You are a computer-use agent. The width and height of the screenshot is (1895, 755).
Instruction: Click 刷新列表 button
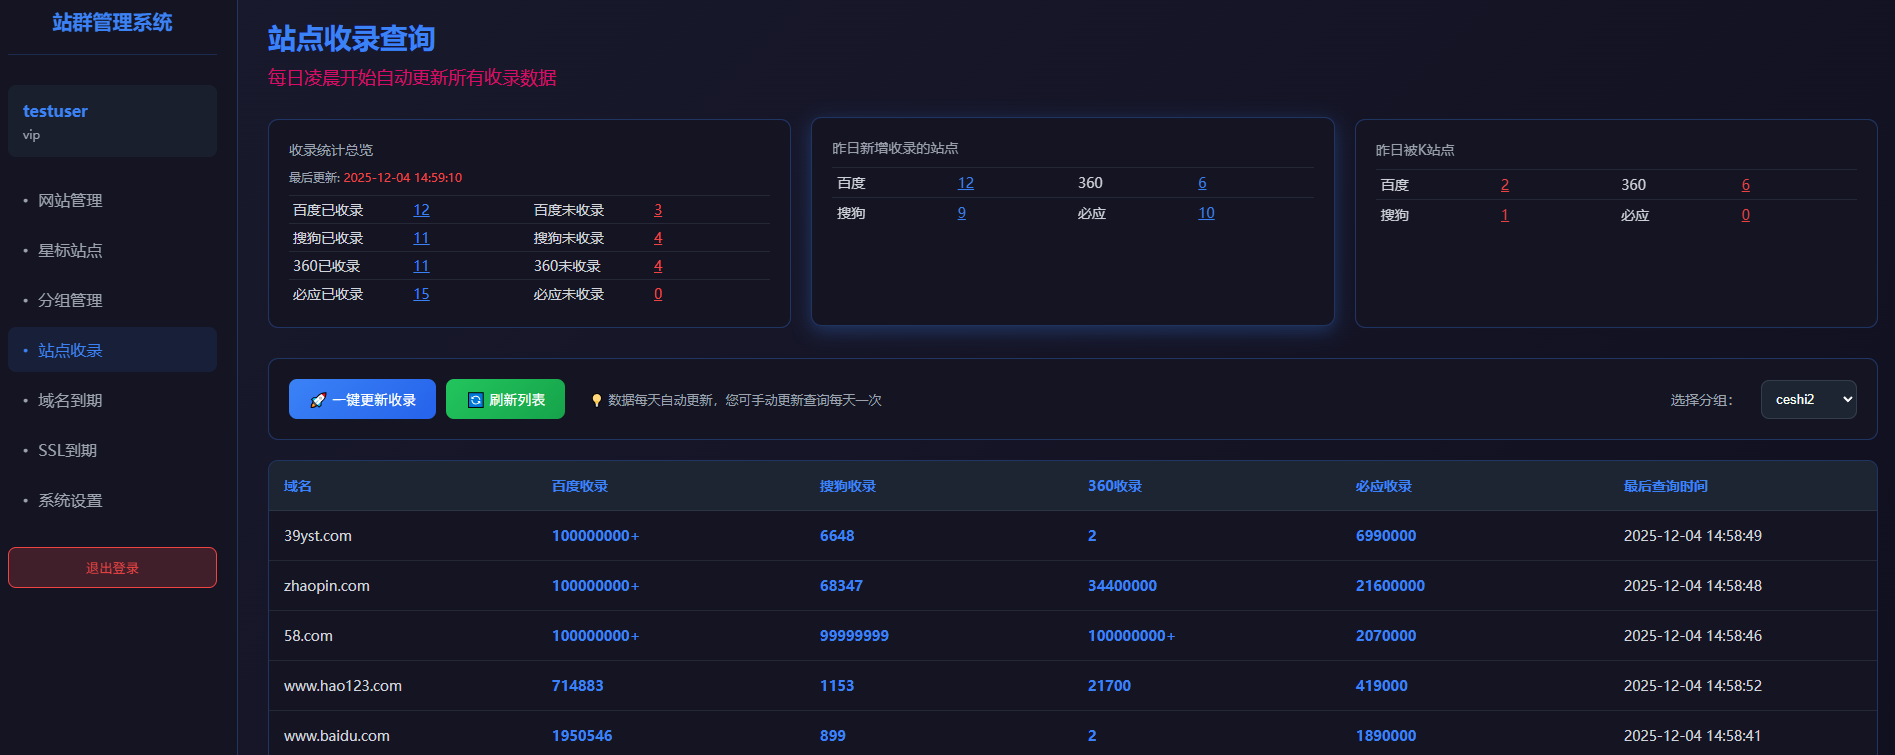(505, 399)
